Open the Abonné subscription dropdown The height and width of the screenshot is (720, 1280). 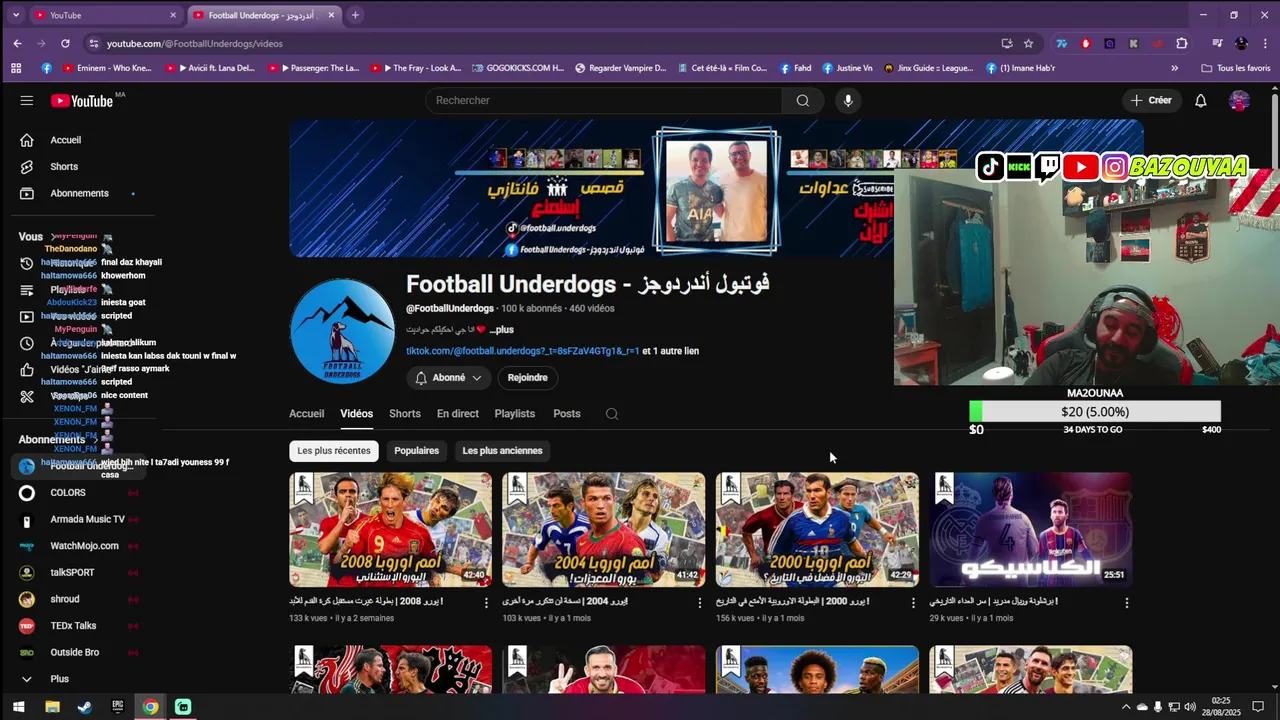click(x=449, y=378)
